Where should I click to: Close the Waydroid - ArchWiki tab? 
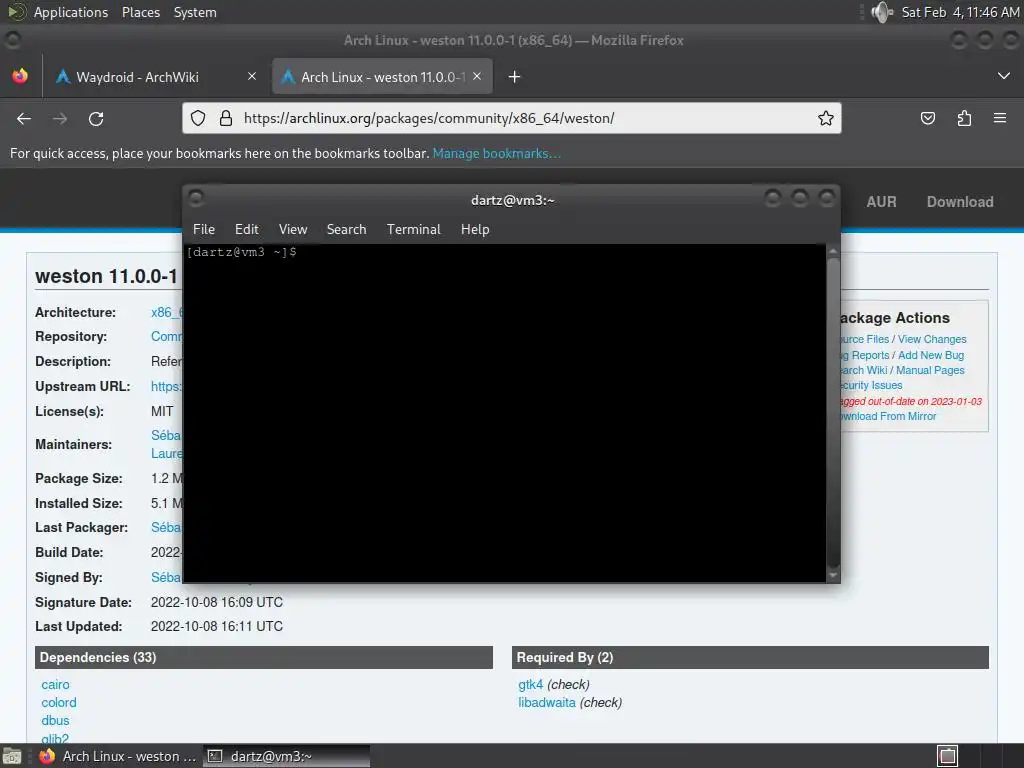pyautogui.click(x=252, y=76)
